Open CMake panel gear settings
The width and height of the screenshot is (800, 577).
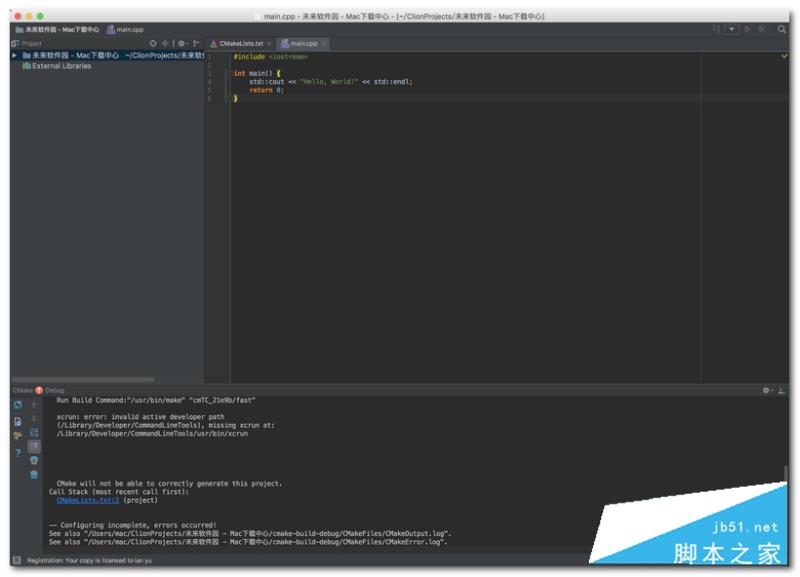(767, 390)
